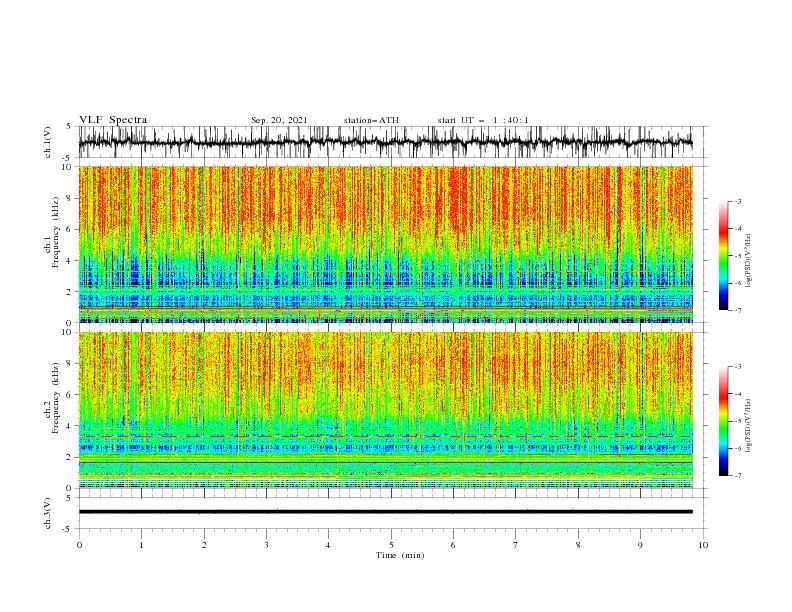Image resolution: width=792 pixels, height=612 pixels.
Task: Click the ch.2 spectrogram panel
Action: click(385, 410)
